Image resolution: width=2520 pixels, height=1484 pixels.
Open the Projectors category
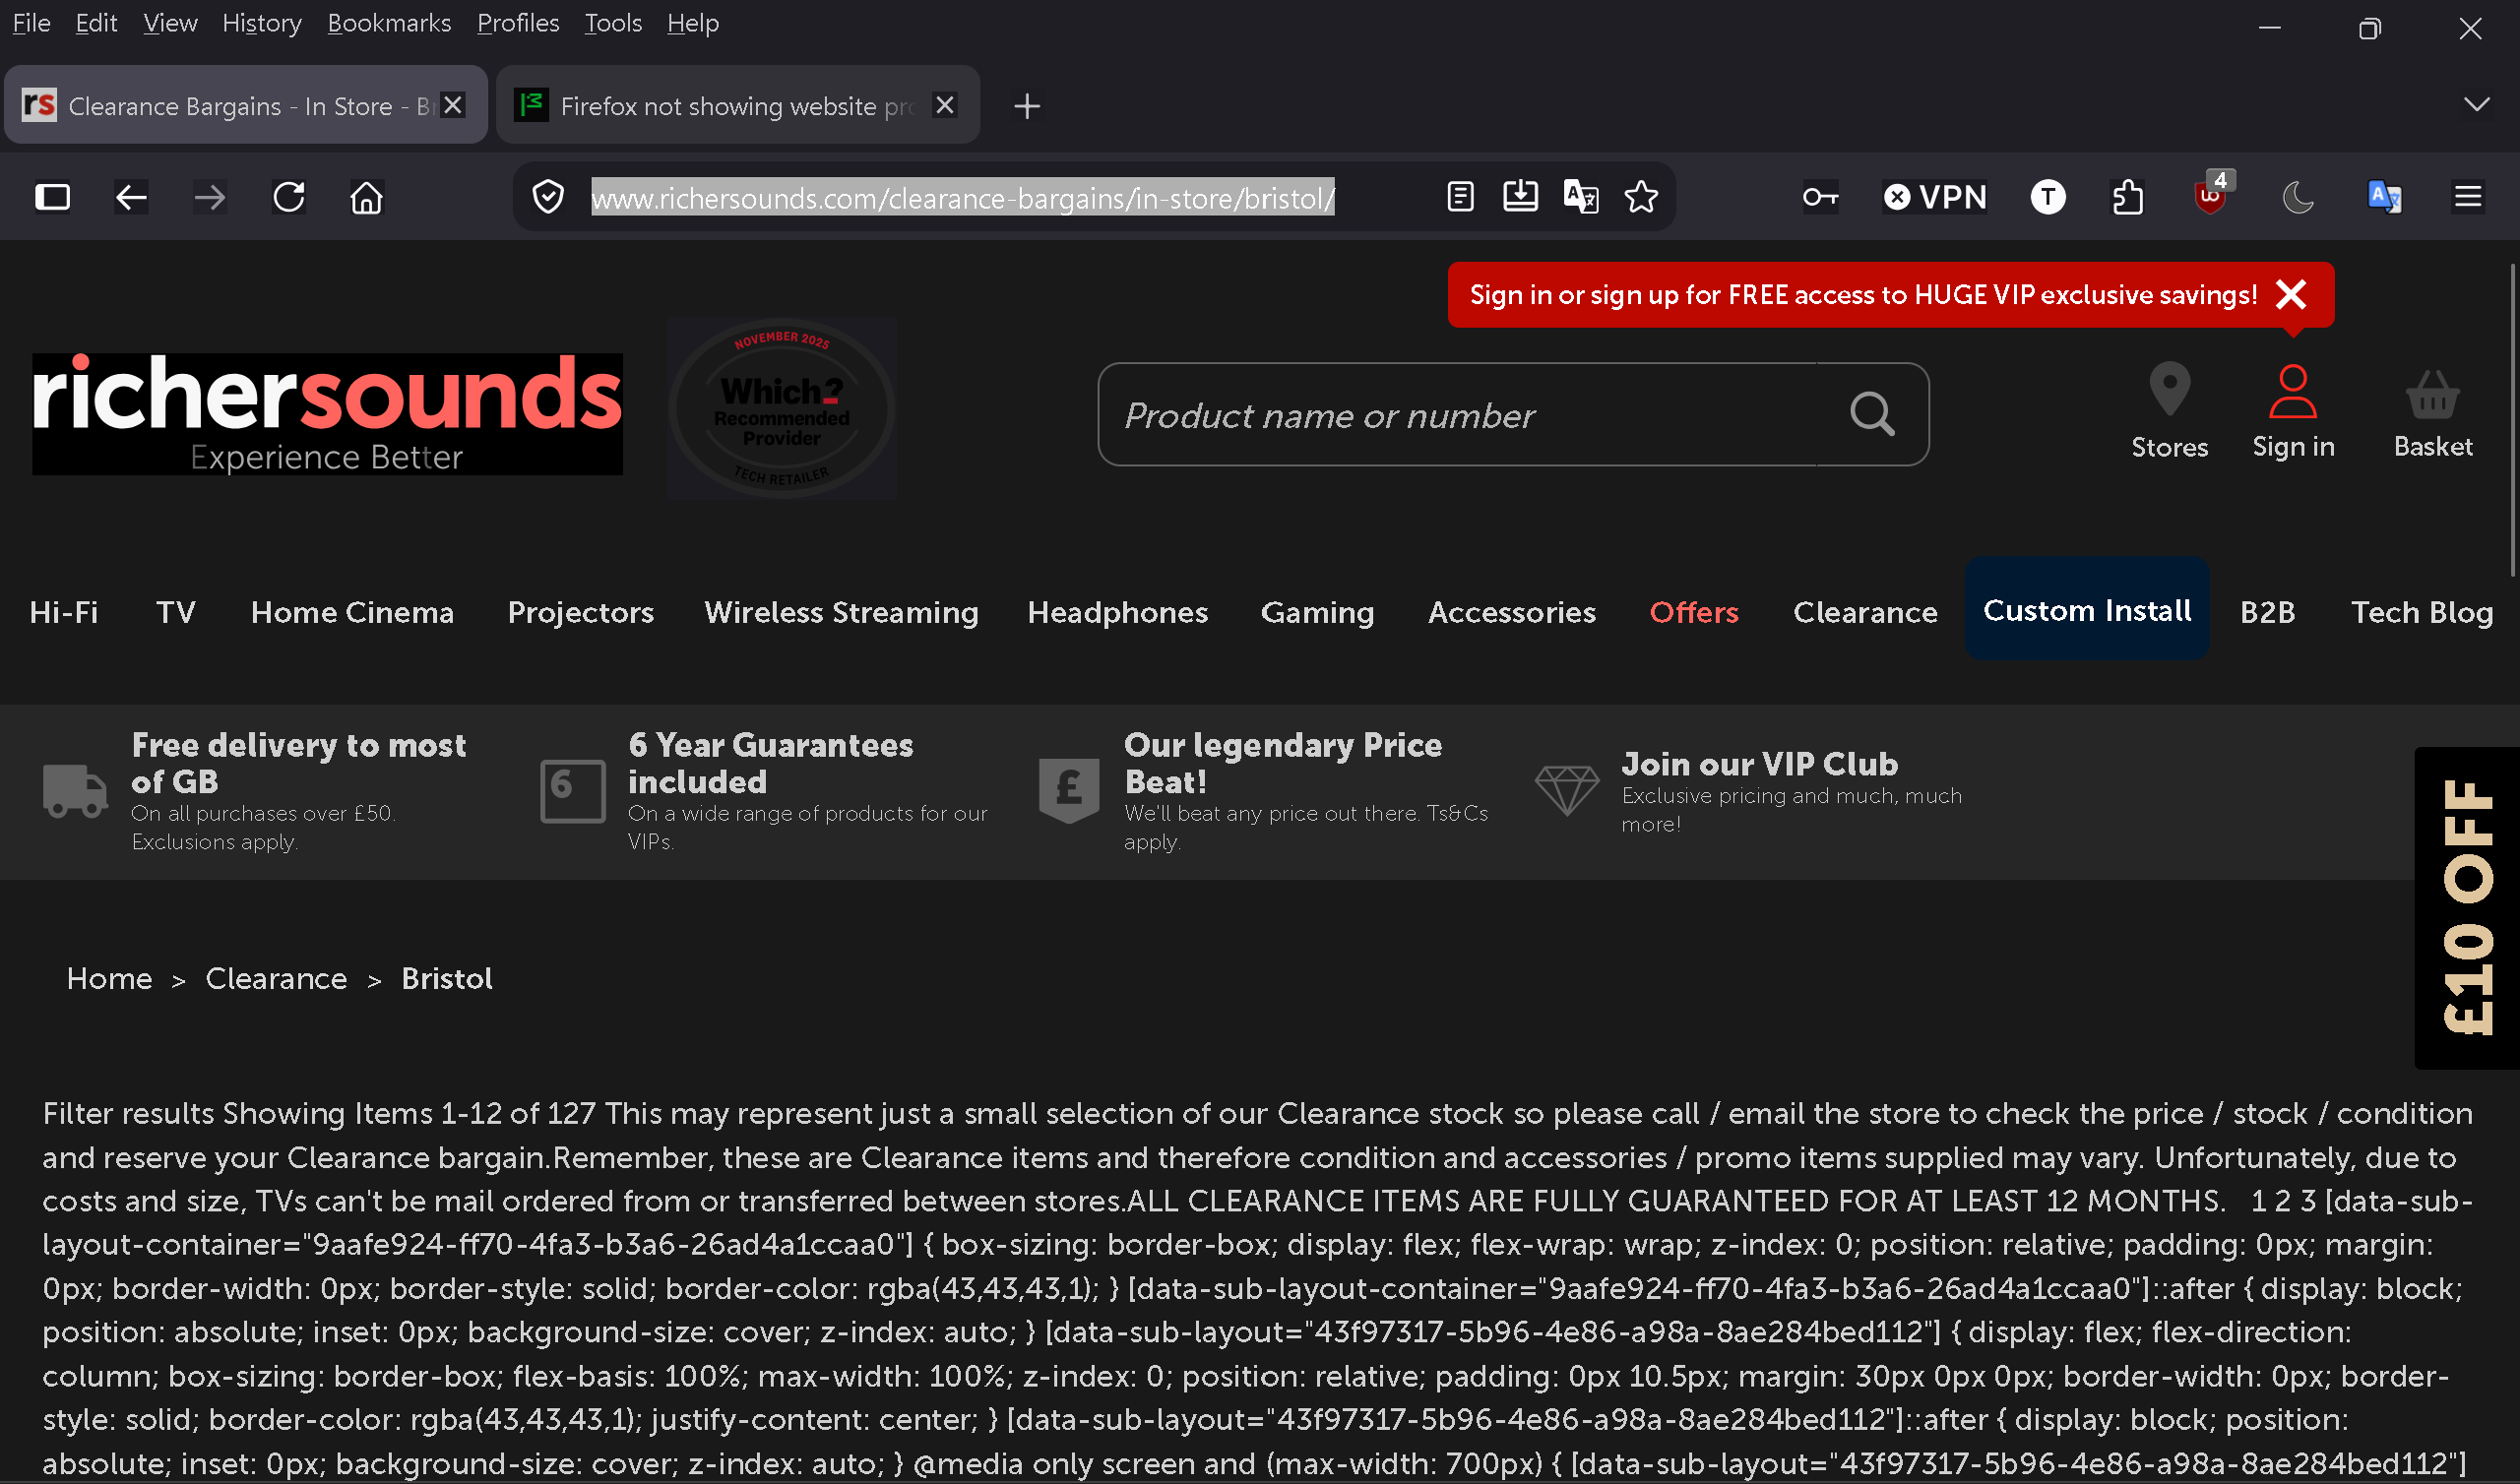tap(580, 612)
